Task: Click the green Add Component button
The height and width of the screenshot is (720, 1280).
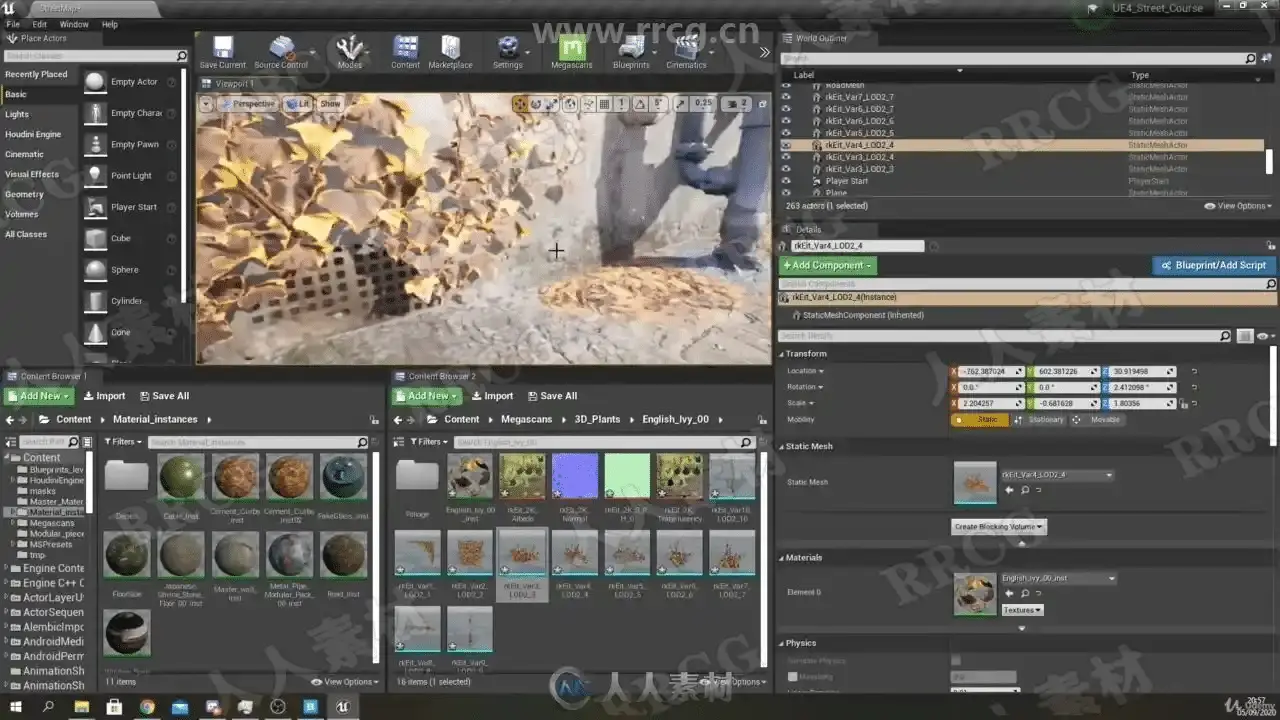Action: 827,265
